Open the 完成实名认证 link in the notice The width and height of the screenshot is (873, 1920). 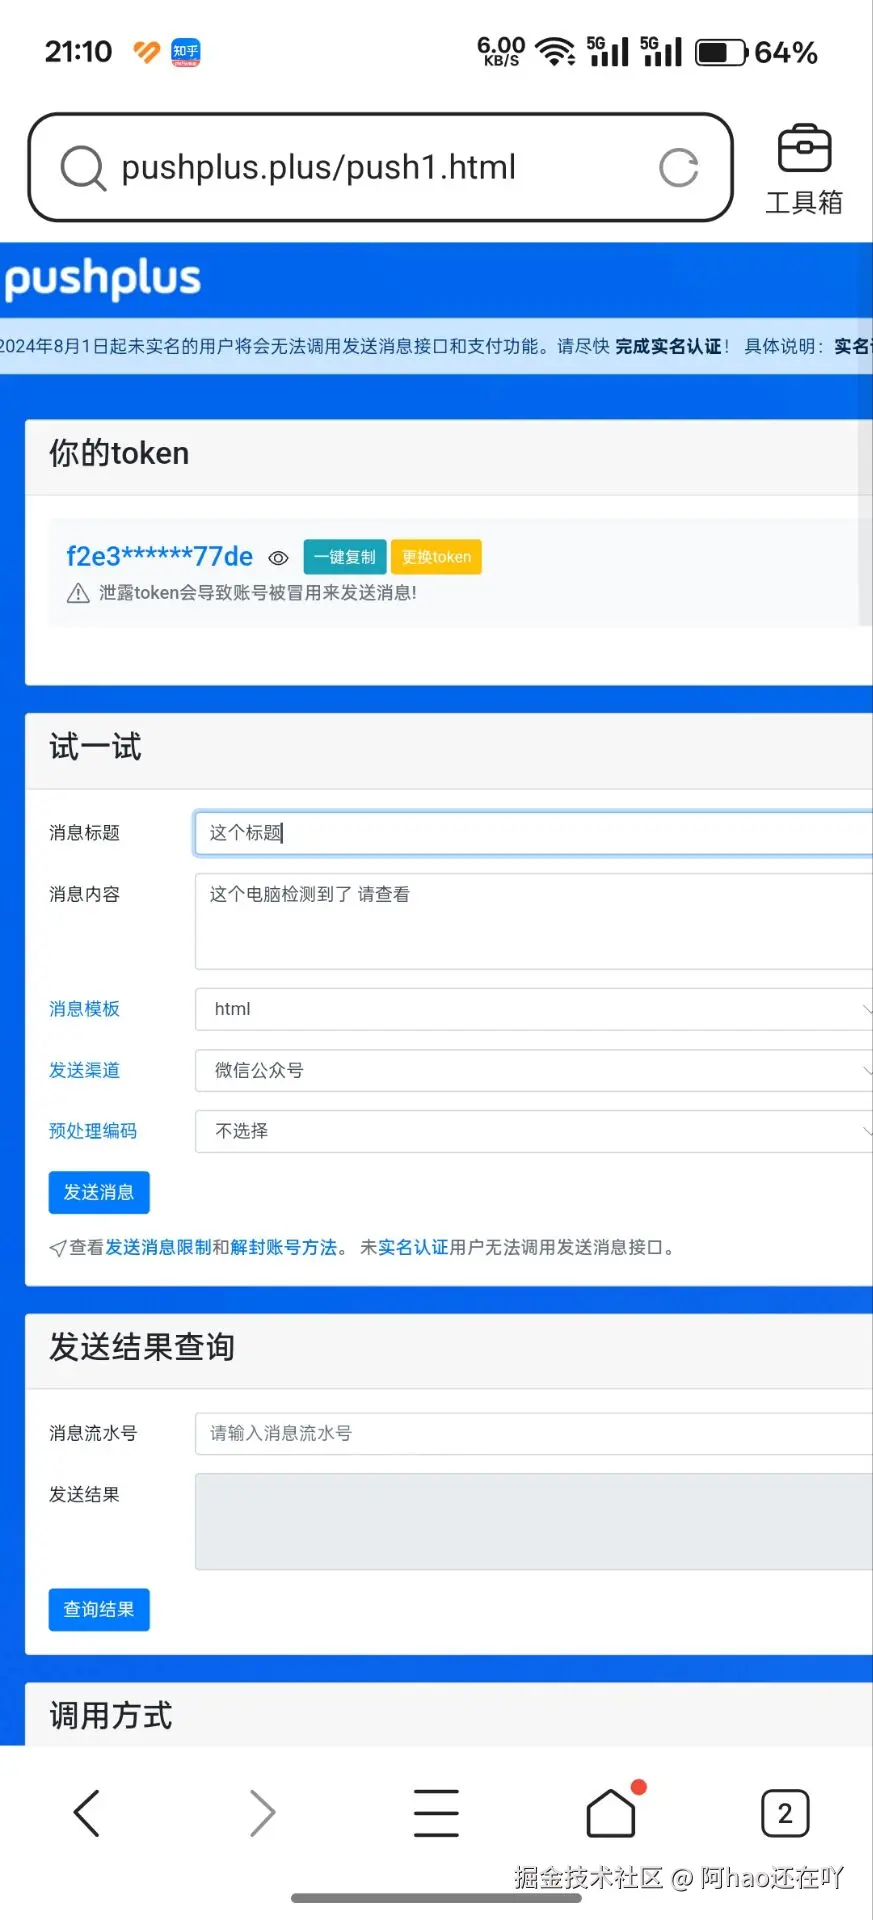(668, 346)
